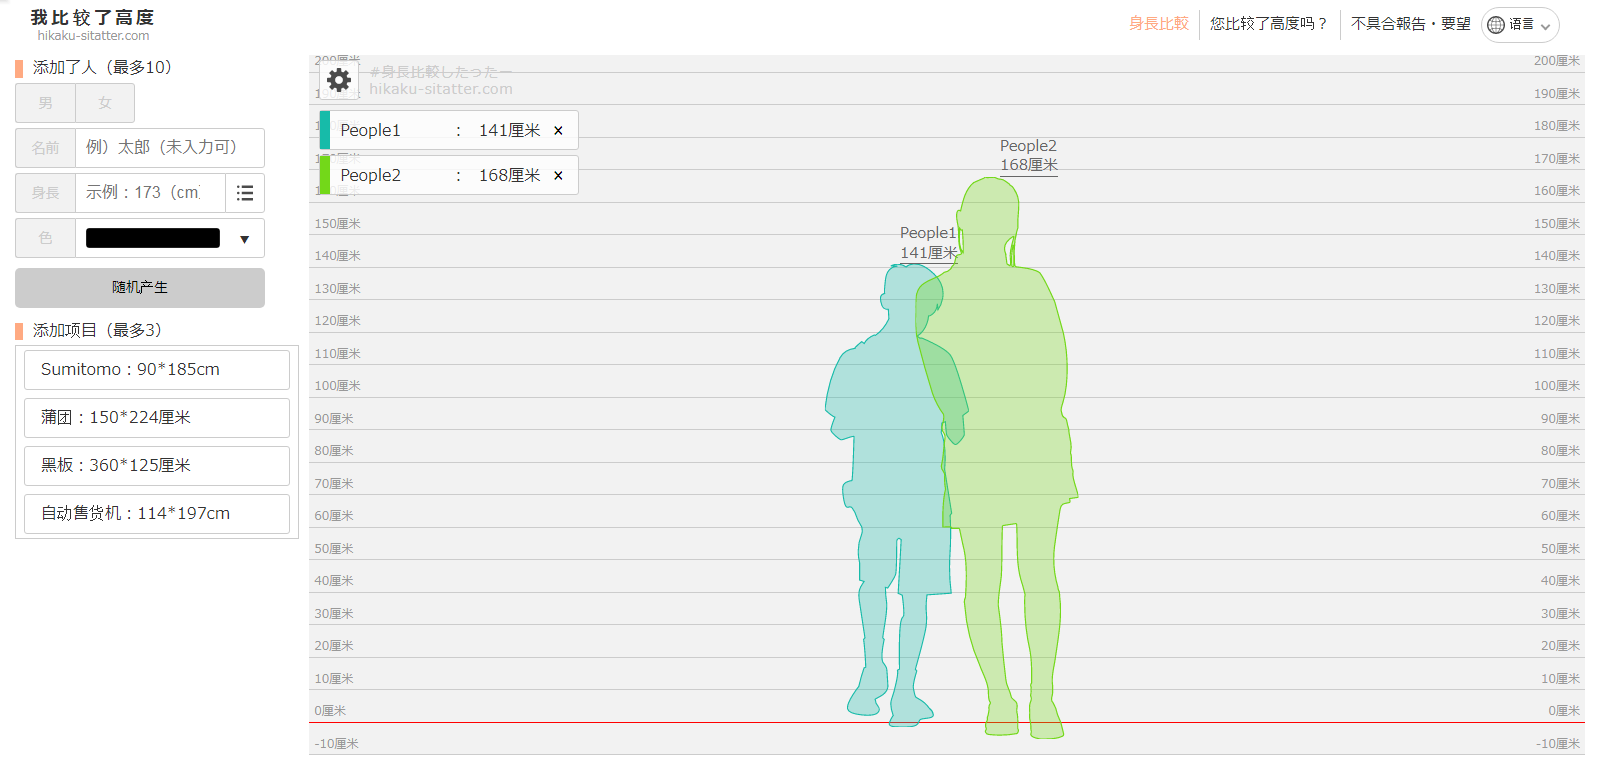Open the gear settings icon on chart

pos(339,80)
